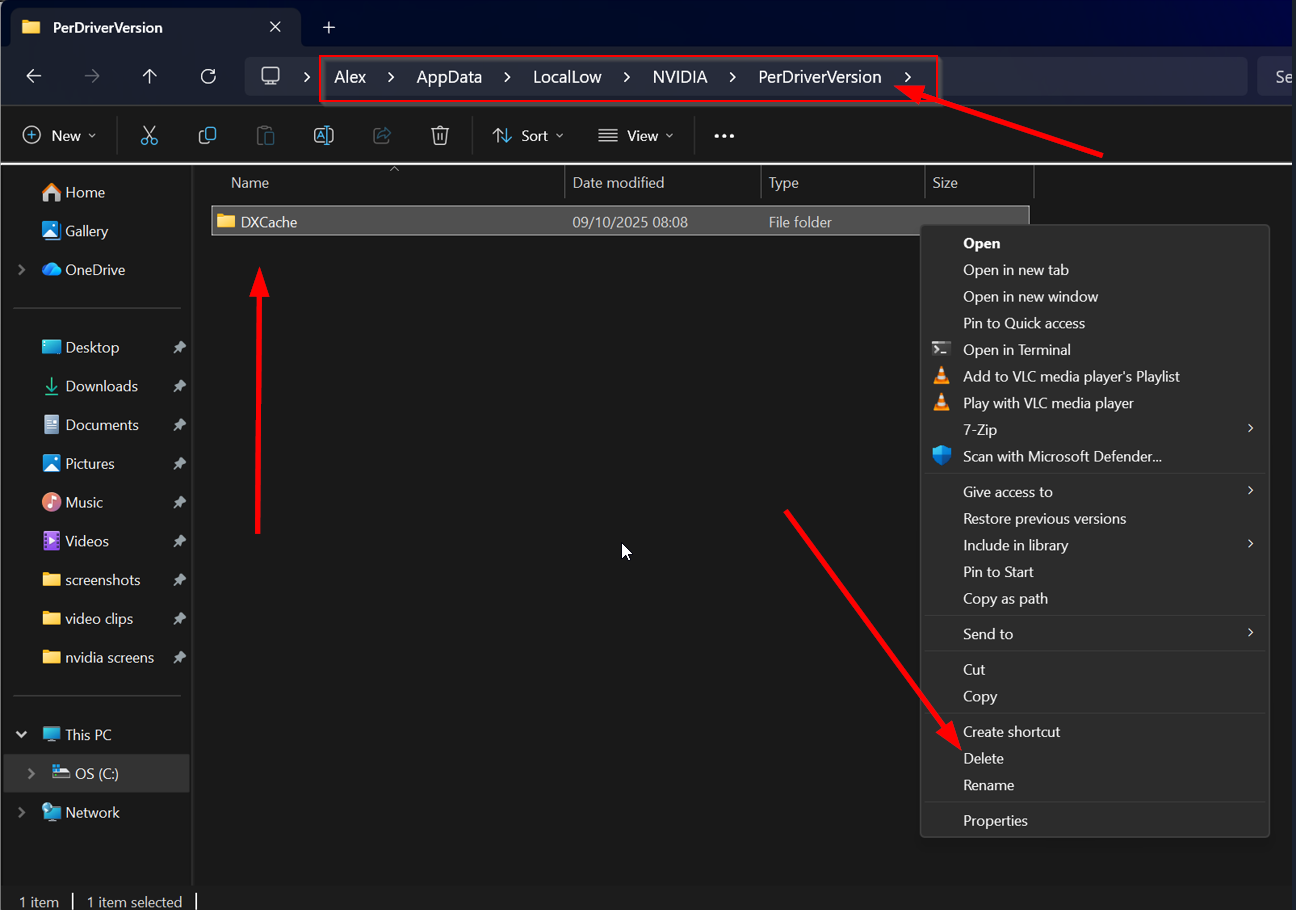The image size is (1296, 910).
Task: Open the Sort dropdown
Action: coord(528,136)
